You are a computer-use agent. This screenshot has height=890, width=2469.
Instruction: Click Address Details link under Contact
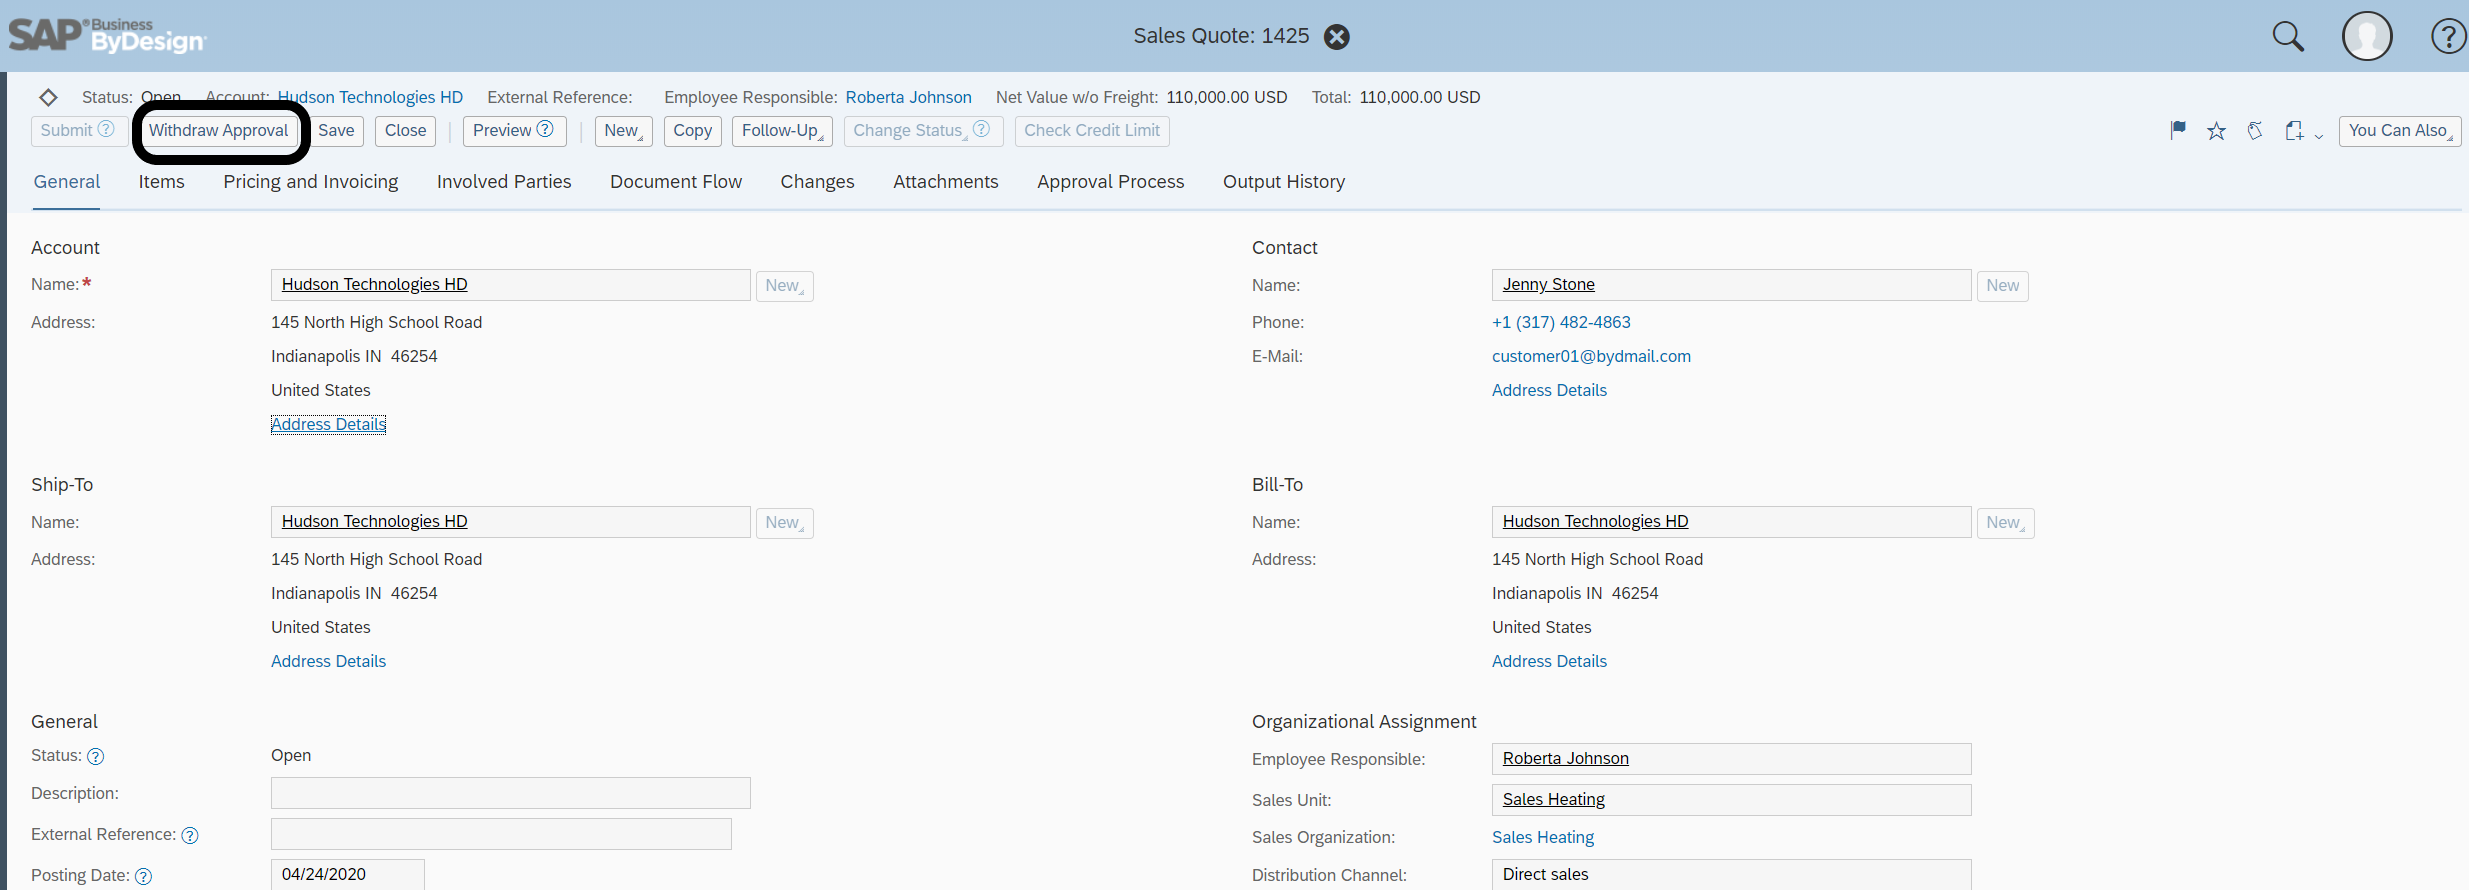1549,390
